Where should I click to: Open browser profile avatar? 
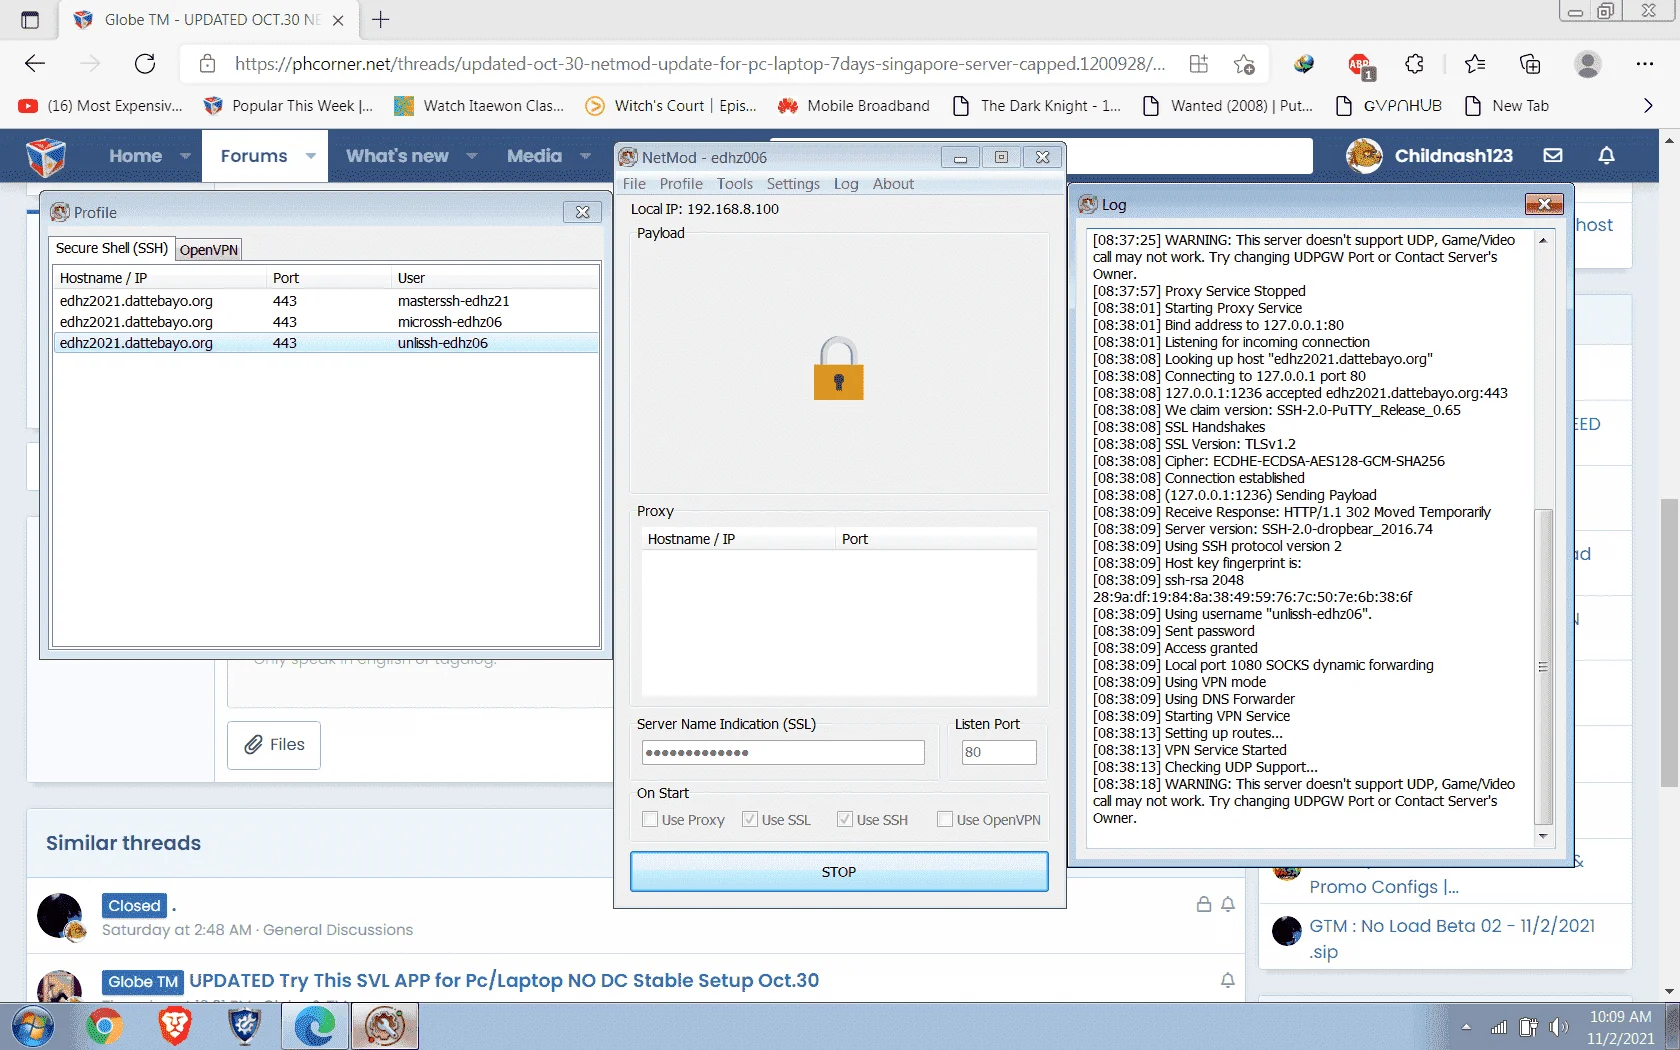(x=1588, y=64)
